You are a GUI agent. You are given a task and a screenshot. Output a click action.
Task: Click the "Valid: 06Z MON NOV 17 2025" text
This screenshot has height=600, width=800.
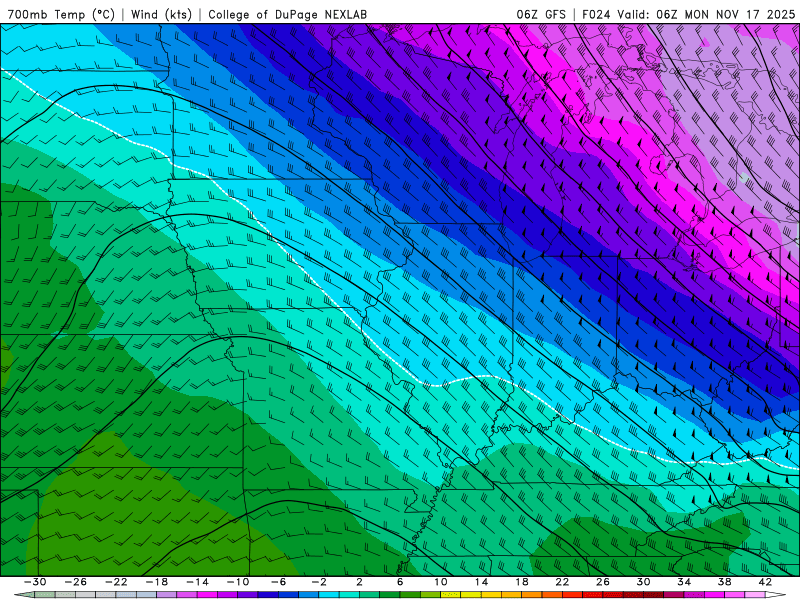coord(706,14)
